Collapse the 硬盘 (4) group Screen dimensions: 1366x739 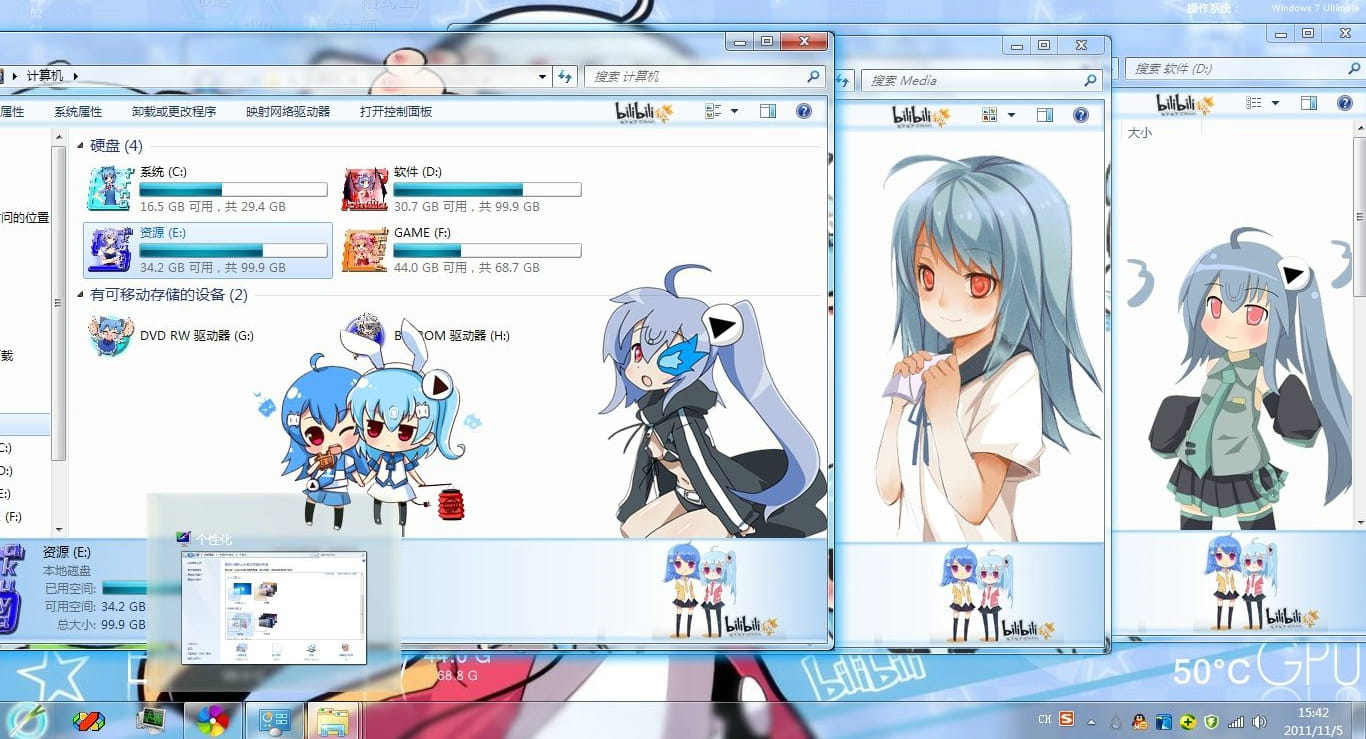(81, 146)
